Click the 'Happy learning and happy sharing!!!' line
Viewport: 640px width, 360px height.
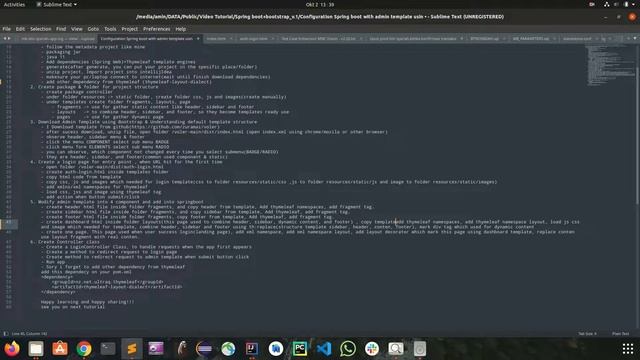(x=87, y=302)
